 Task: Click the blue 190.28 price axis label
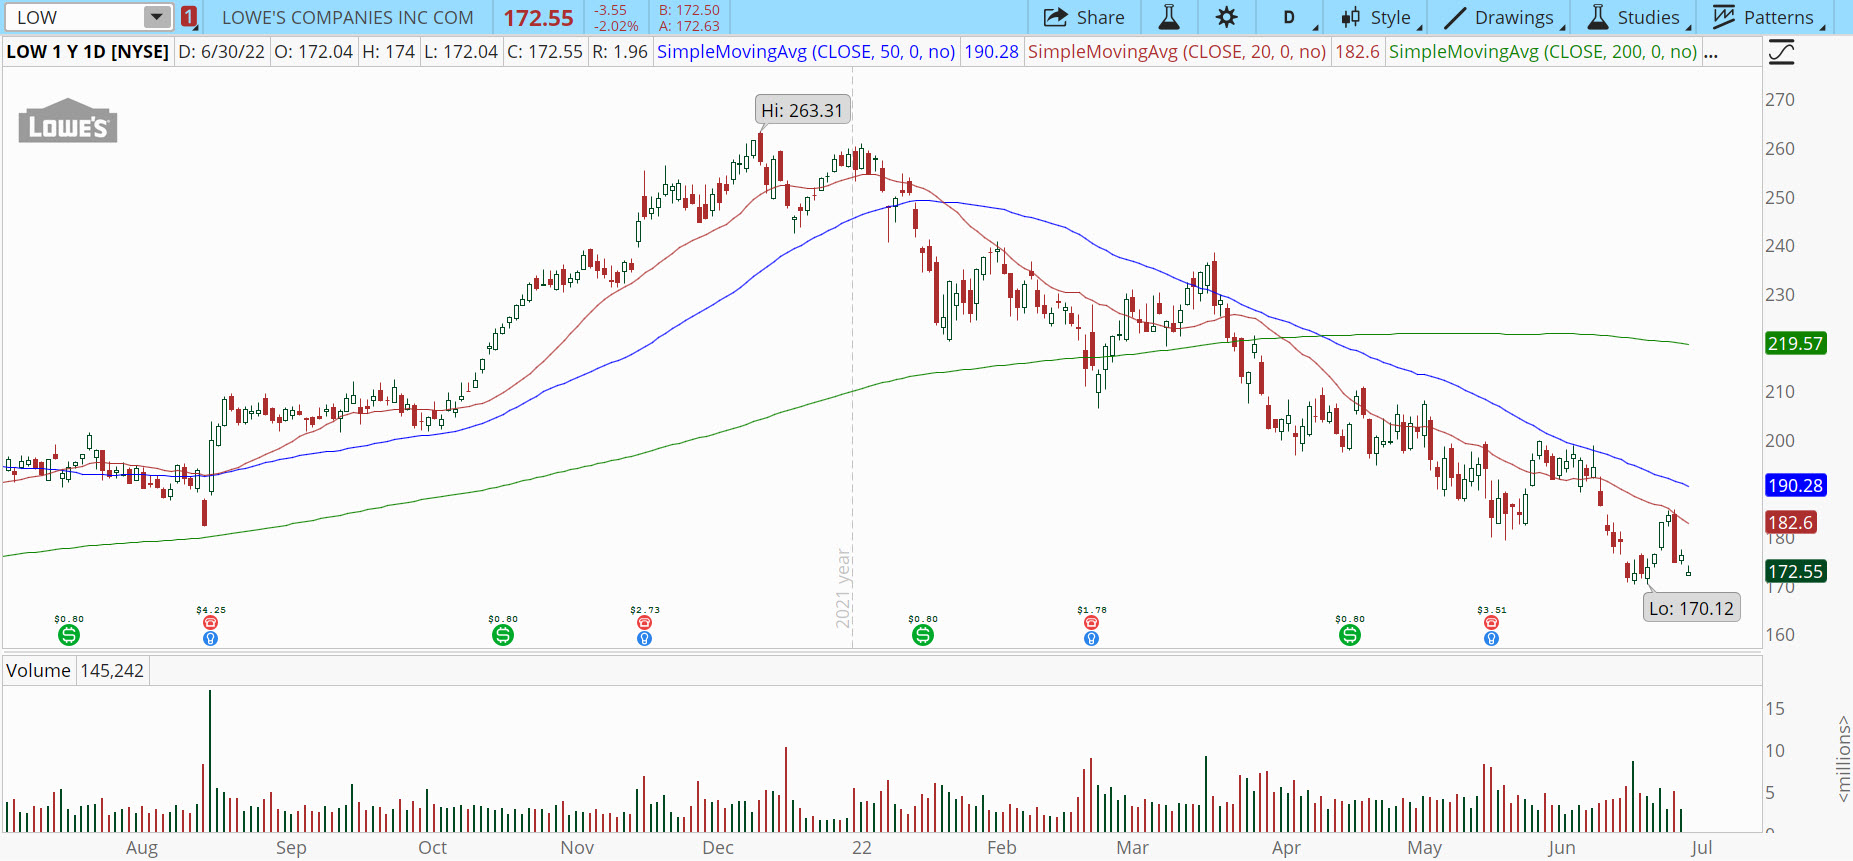[x=1796, y=485]
